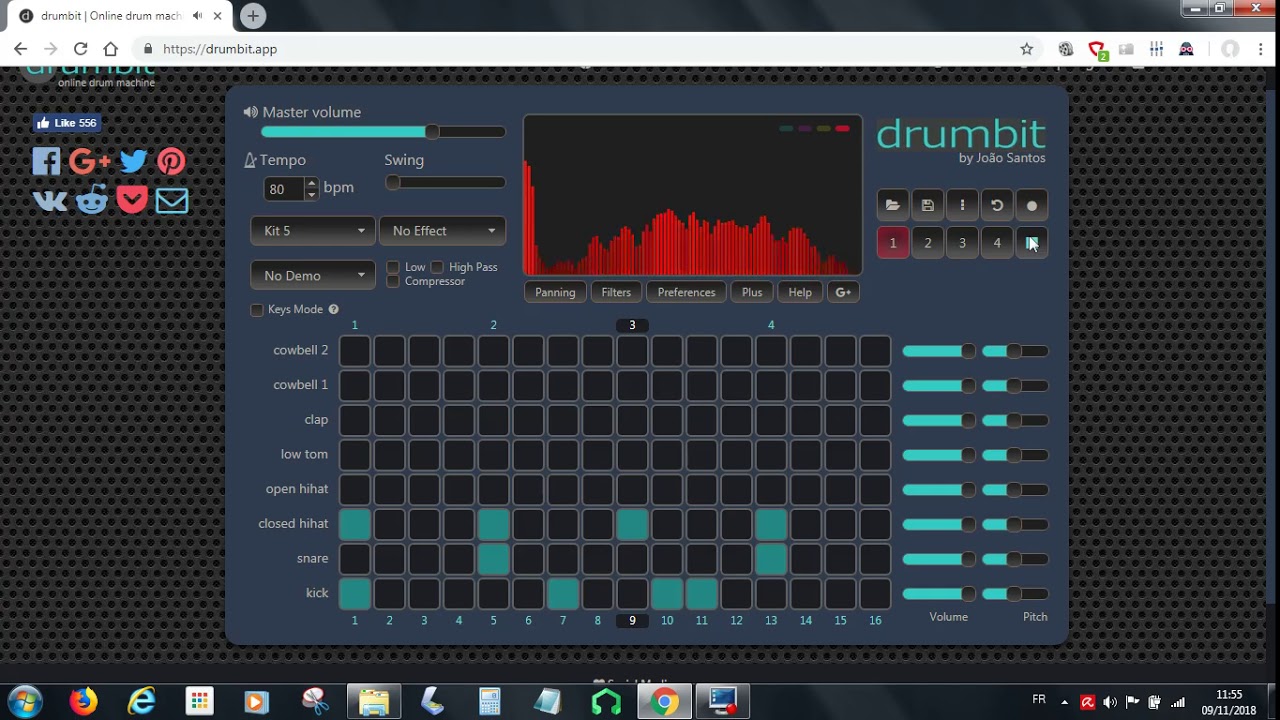Screen dimensions: 1280x720
Task: Open a new browser tab
Action: [x=253, y=16]
